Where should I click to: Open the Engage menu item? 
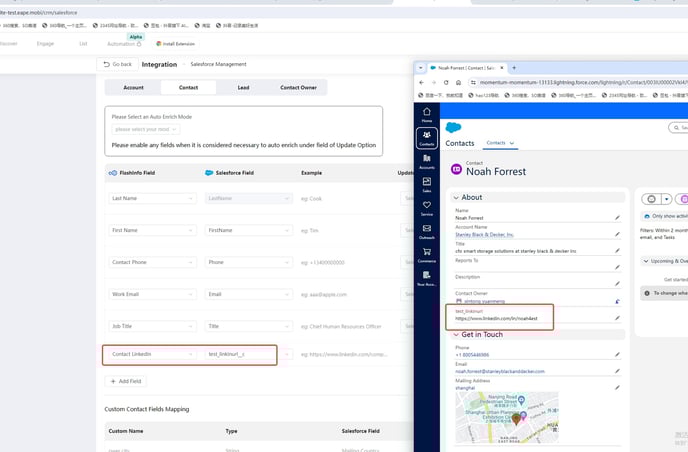(45, 44)
